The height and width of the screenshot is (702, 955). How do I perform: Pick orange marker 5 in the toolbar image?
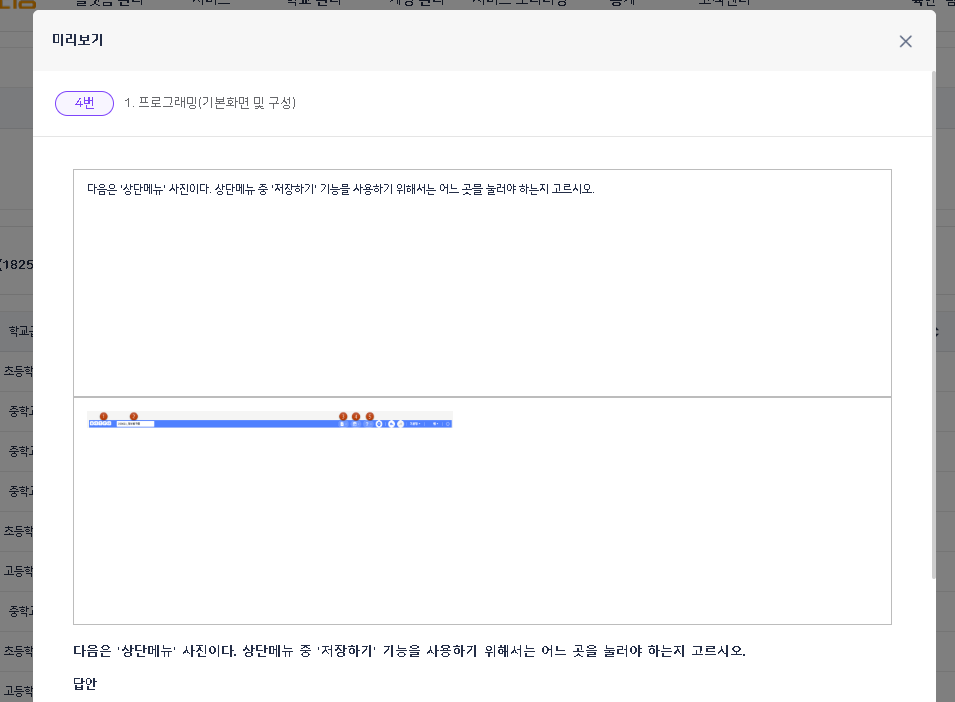(x=369, y=416)
